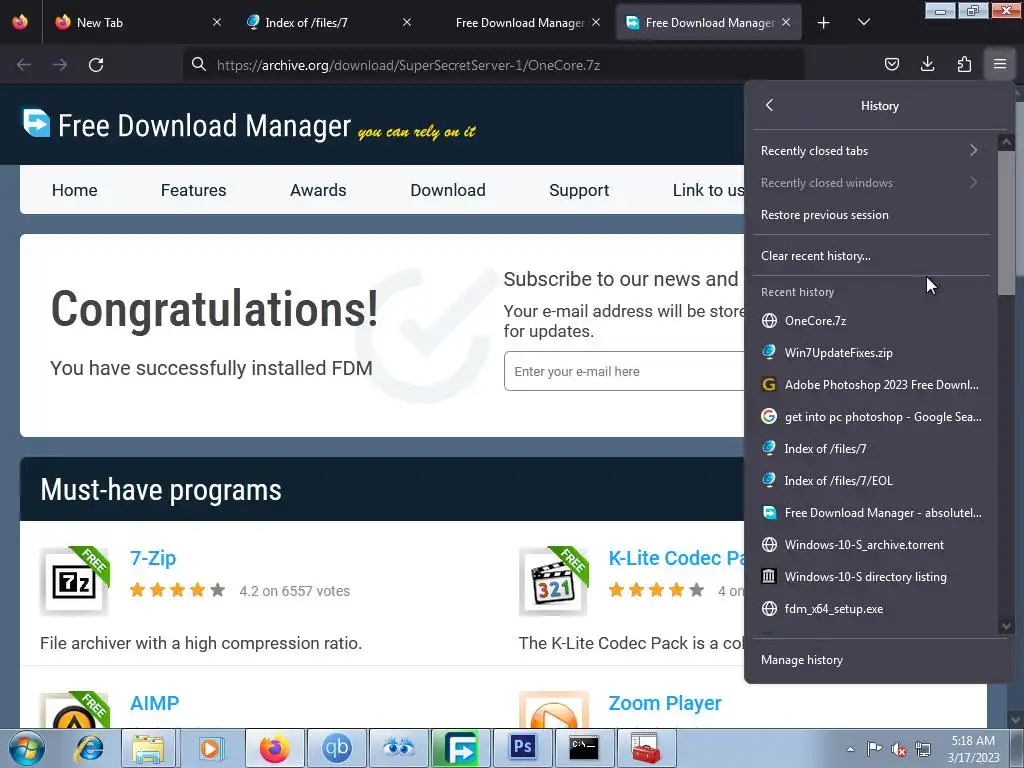1024x768 pixels.
Task: Open the 7-Zip title link
Action: 153,558
